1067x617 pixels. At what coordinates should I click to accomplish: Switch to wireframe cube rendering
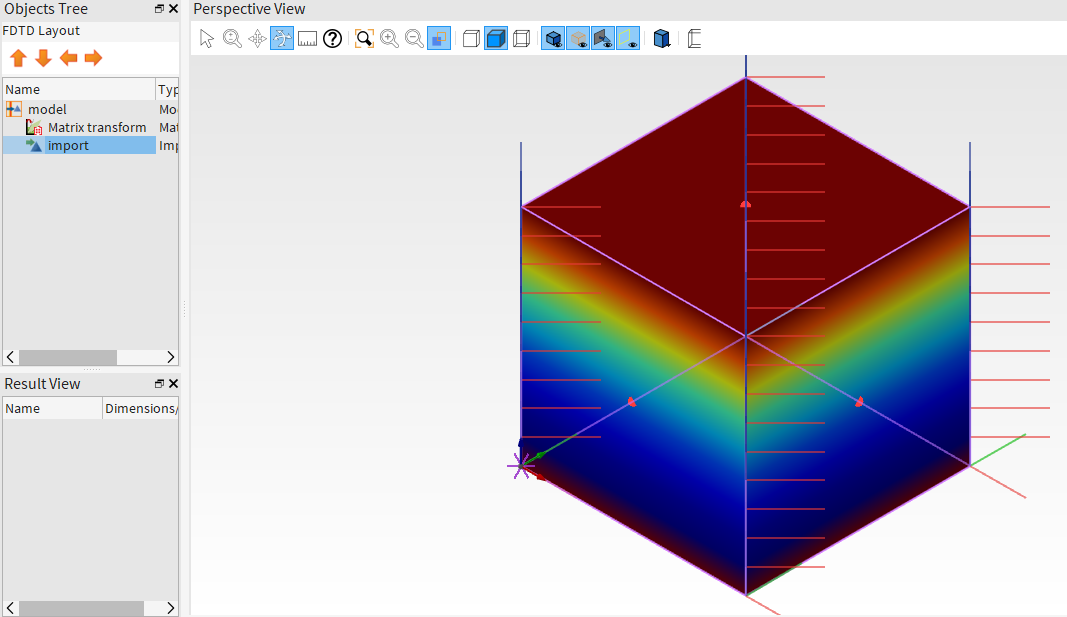click(521, 39)
